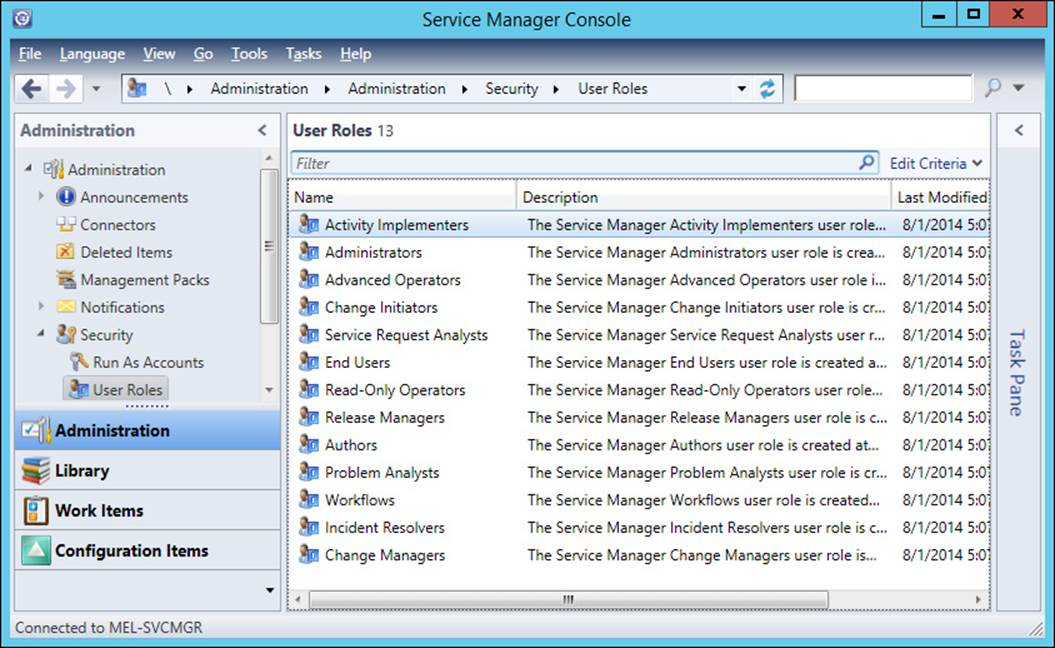1055x648 pixels.
Task: Click the filter magnifier icon
Action: 867,162
